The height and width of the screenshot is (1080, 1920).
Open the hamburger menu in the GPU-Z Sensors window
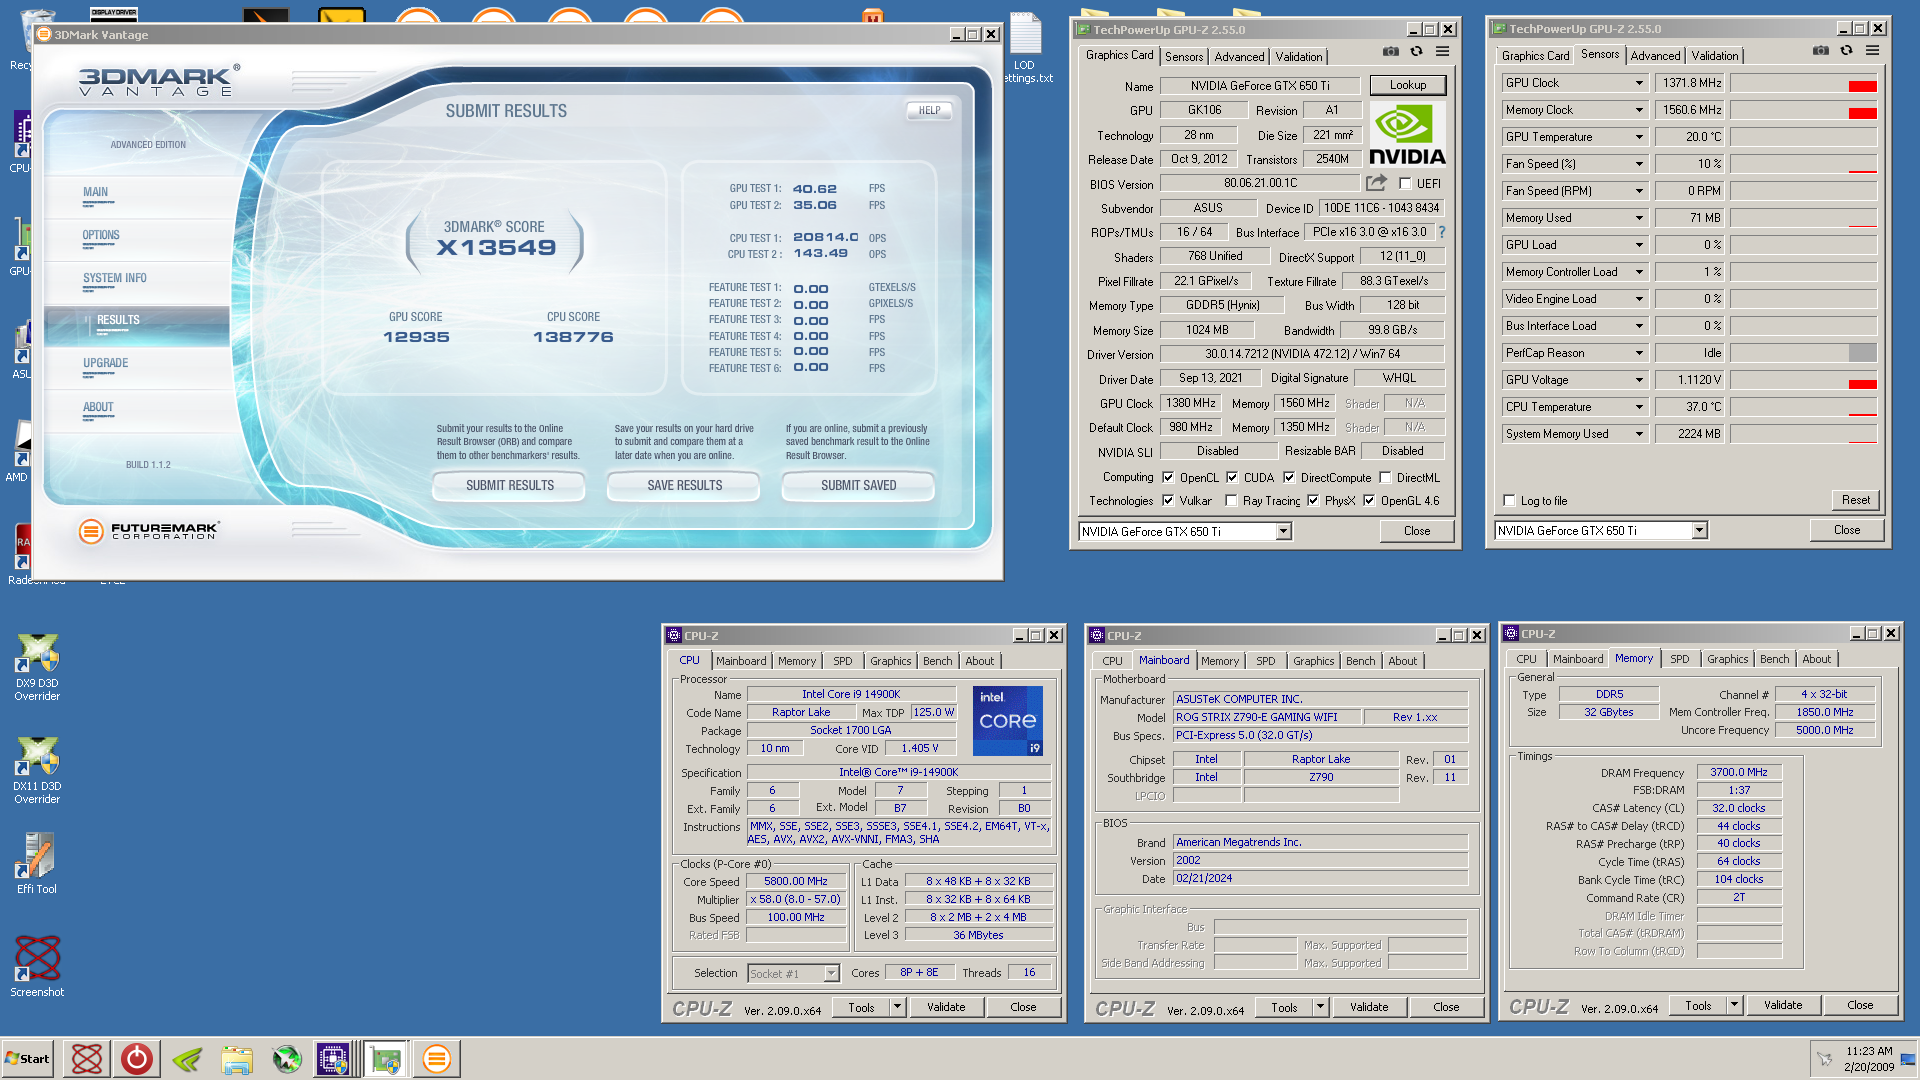pyautogui.click(x=1872, y=51)
